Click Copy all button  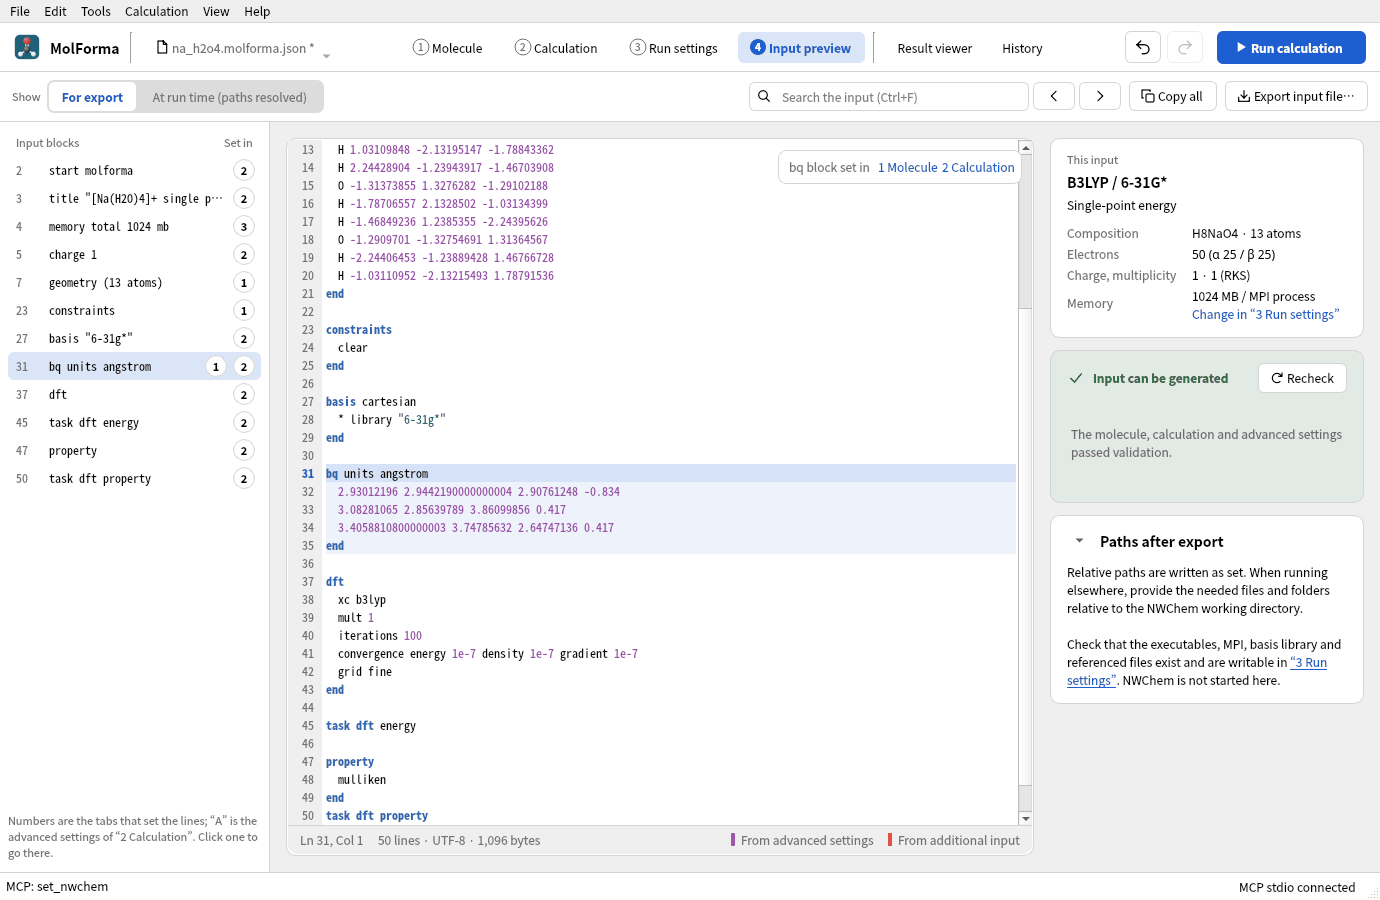(1172, 96)
